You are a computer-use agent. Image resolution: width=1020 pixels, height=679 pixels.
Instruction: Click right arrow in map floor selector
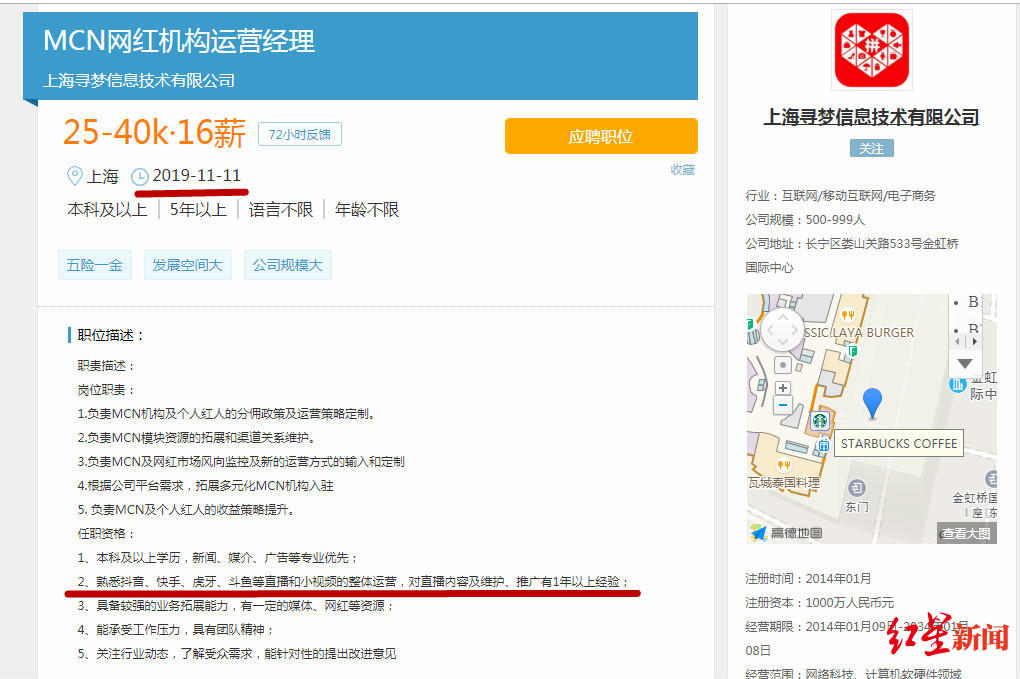pos(974,341)
